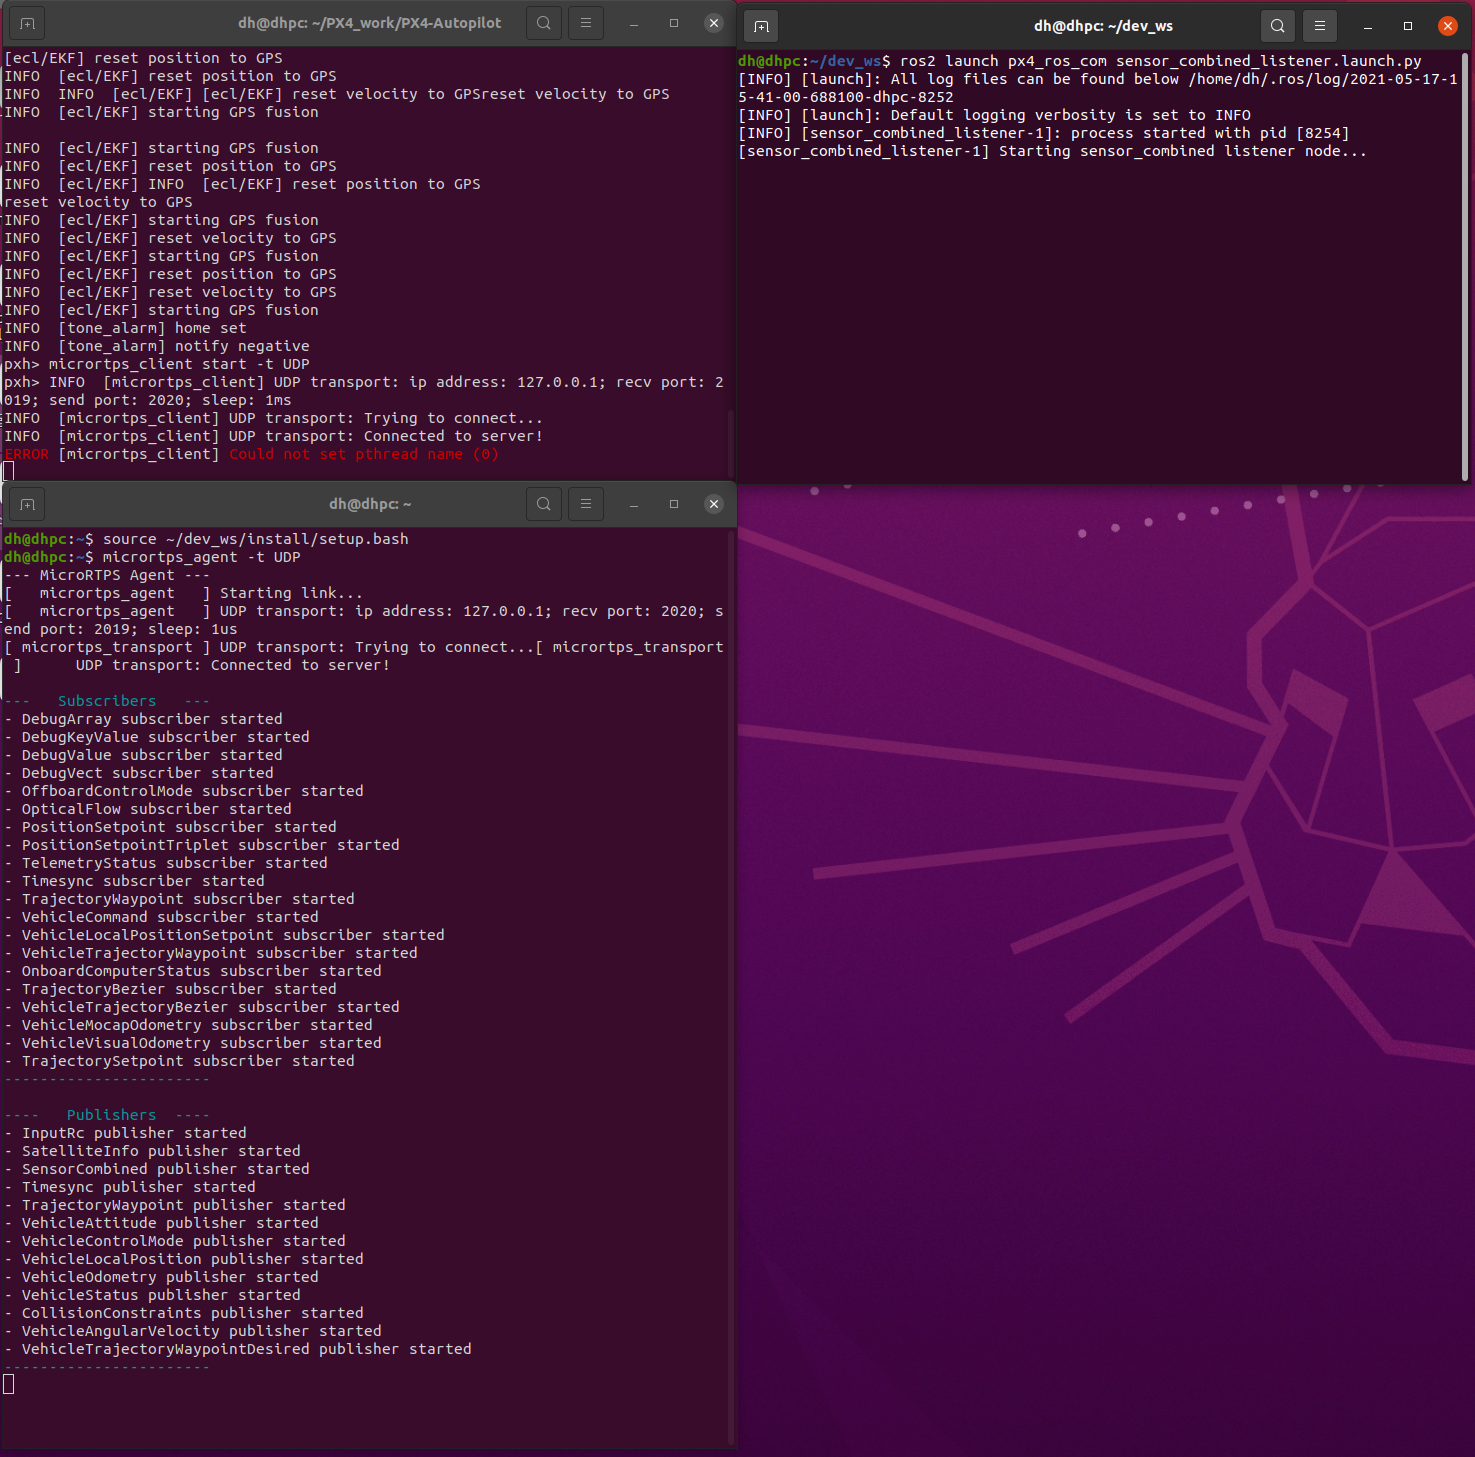1475x1457 pixels.
Task: Click 'Default logging verbosity is set to INFO'
Action: tap(1071, 115)
